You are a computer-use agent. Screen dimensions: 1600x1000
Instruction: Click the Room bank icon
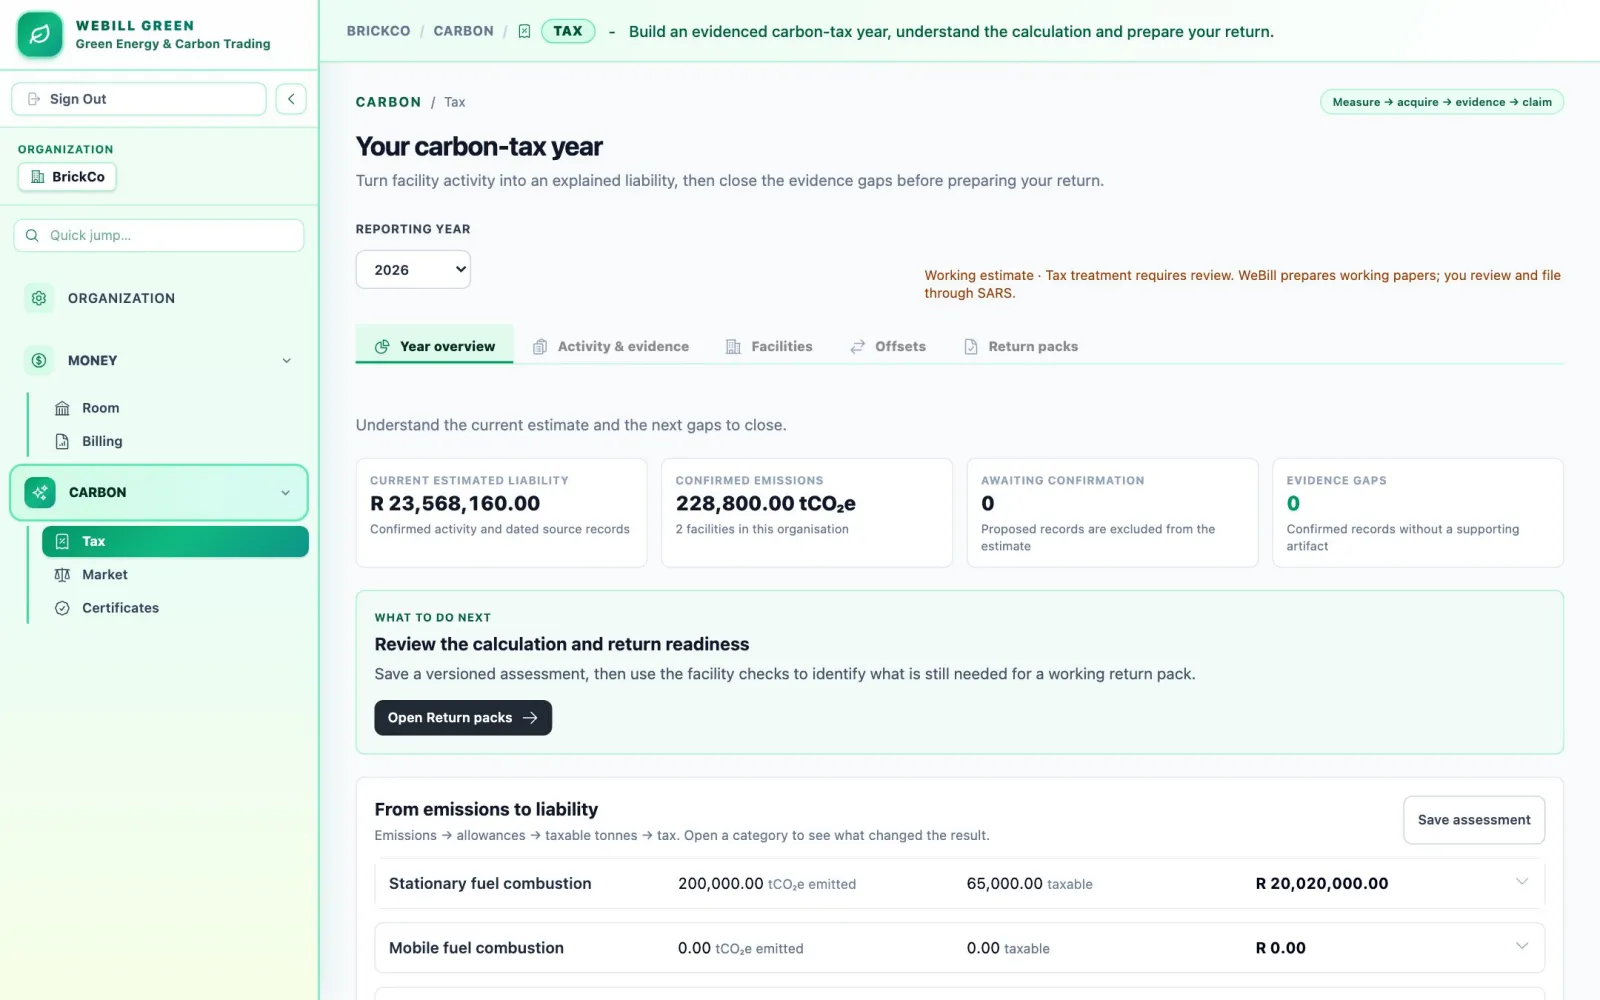click(62, 408)
